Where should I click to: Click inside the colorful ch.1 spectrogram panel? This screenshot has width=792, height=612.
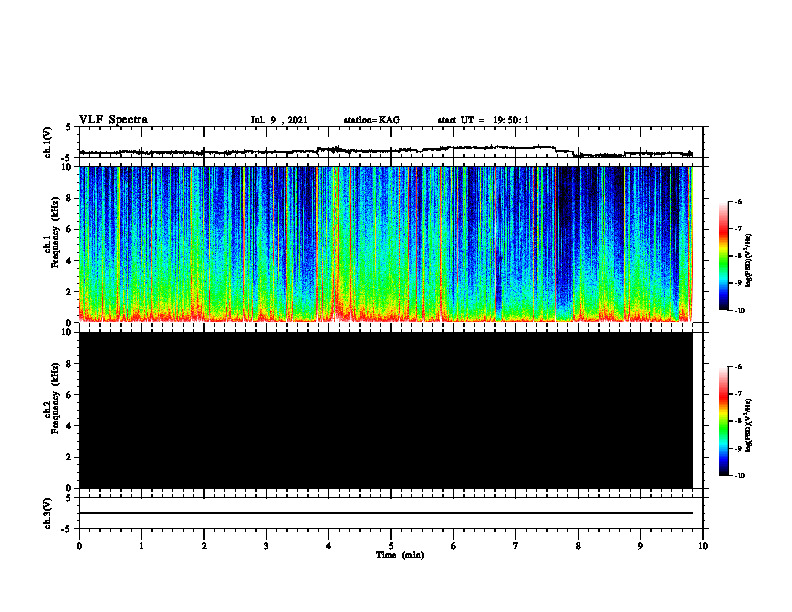click(386, 244)
